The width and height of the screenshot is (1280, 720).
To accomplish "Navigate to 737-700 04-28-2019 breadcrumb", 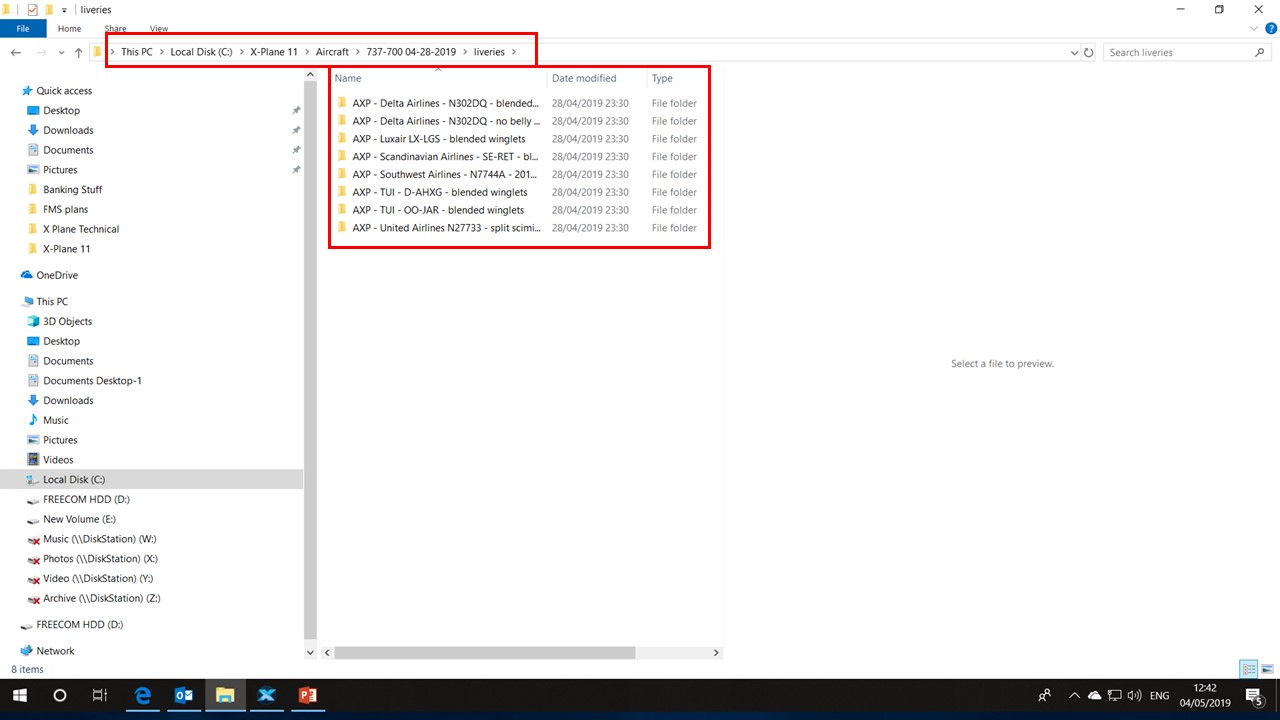I will [x=411, y=52].
